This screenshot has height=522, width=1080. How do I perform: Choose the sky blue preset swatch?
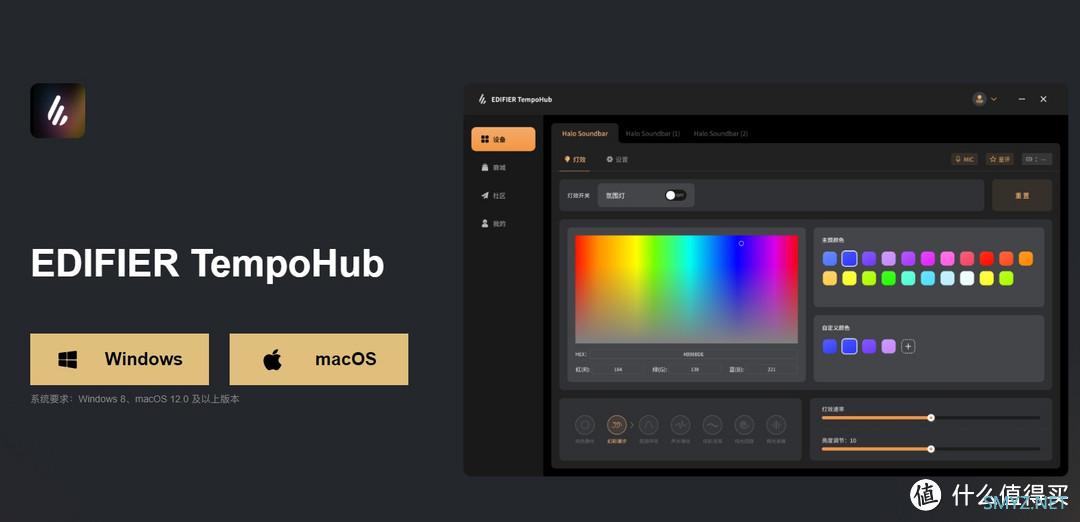pos(928,278)
